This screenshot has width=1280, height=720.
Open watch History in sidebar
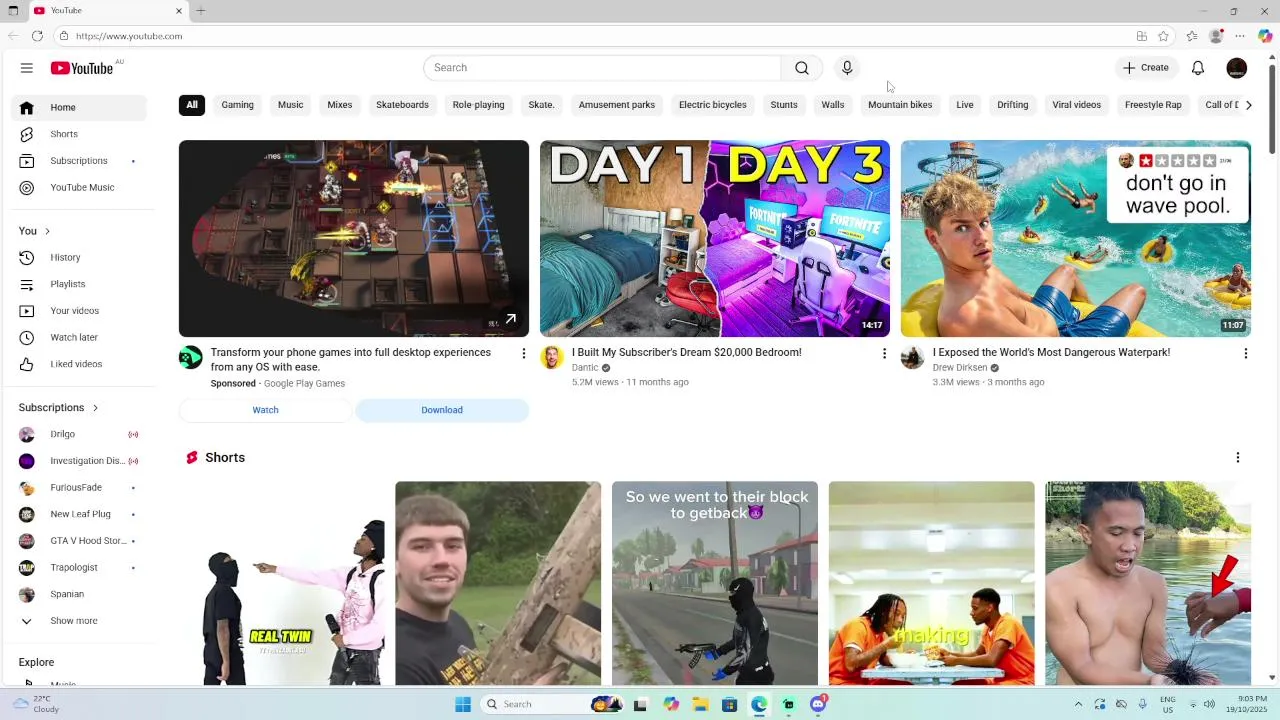click(81, 257)
